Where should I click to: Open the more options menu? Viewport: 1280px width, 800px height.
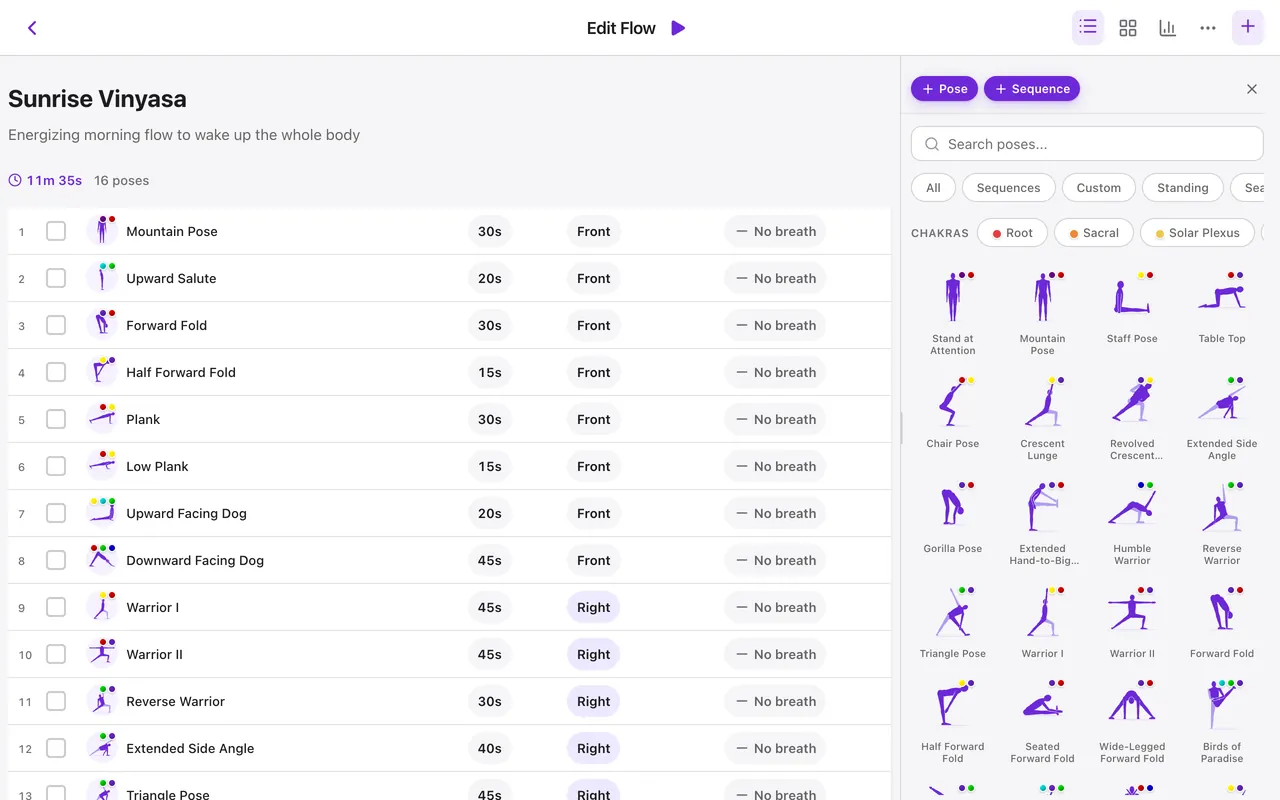[x=1208, y=28]
